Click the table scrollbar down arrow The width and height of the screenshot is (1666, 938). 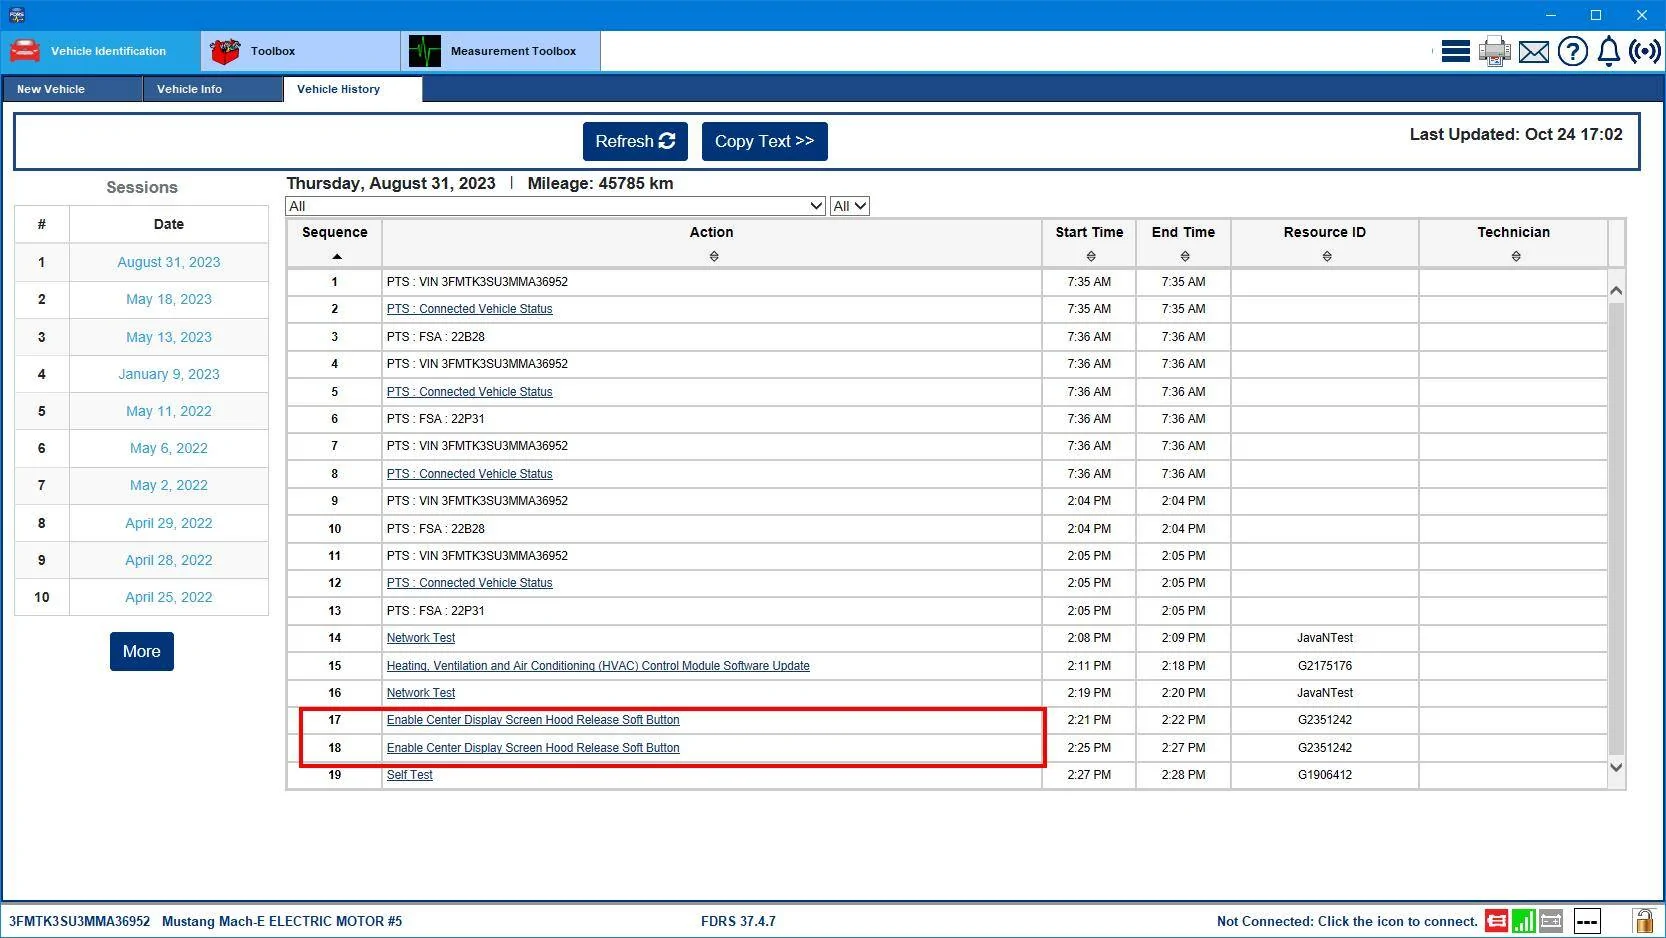pos(1616,767)
